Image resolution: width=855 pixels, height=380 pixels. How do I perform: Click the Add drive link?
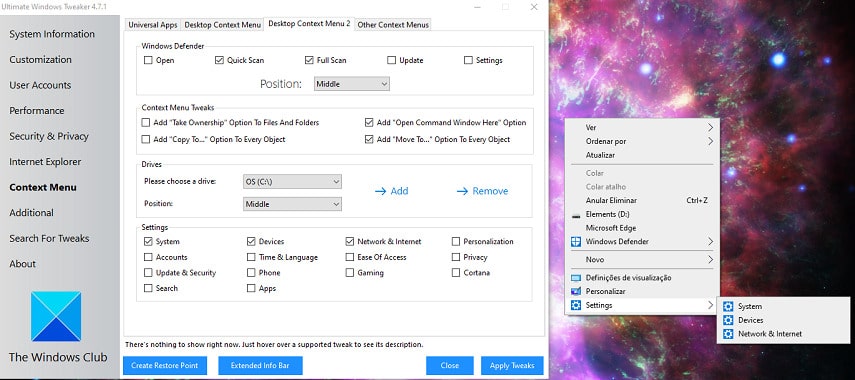click(x=392, y=191)
